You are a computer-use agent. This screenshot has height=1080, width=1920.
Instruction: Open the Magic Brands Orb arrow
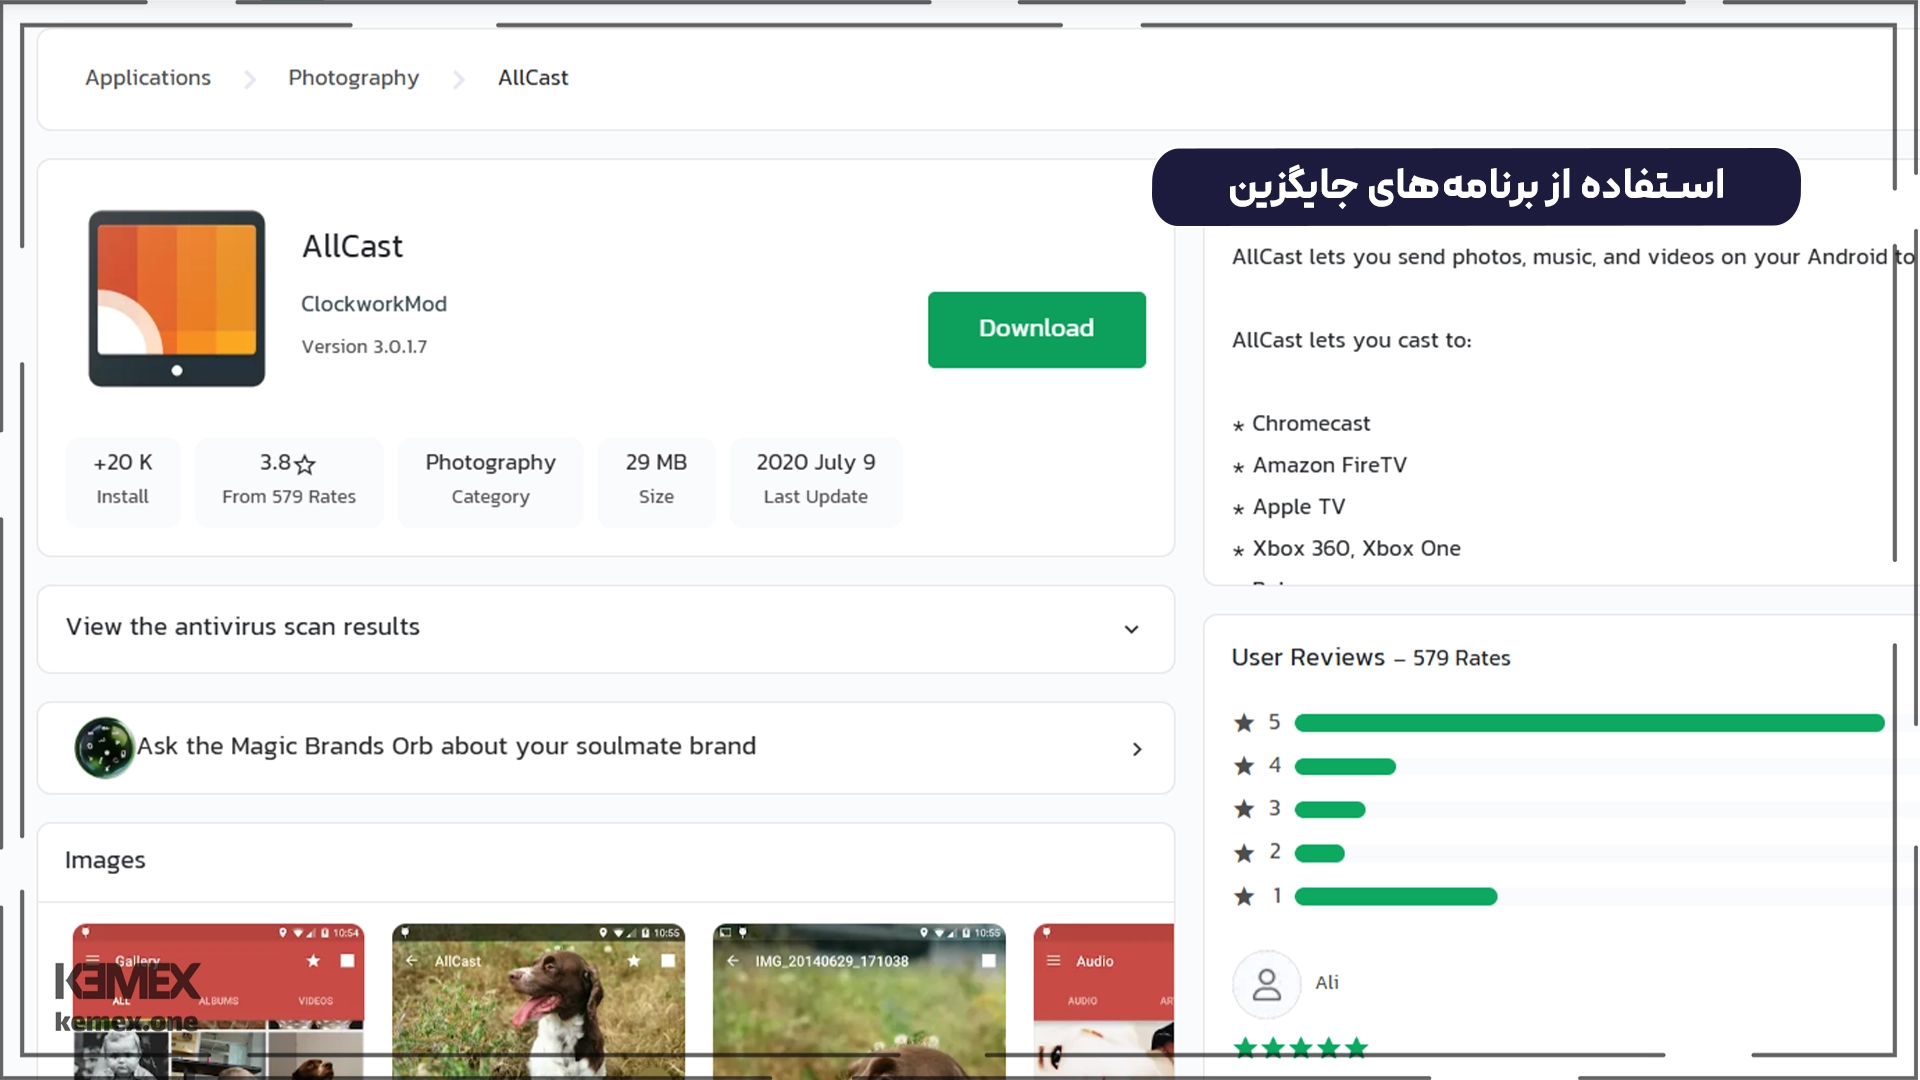(1137, 749)
